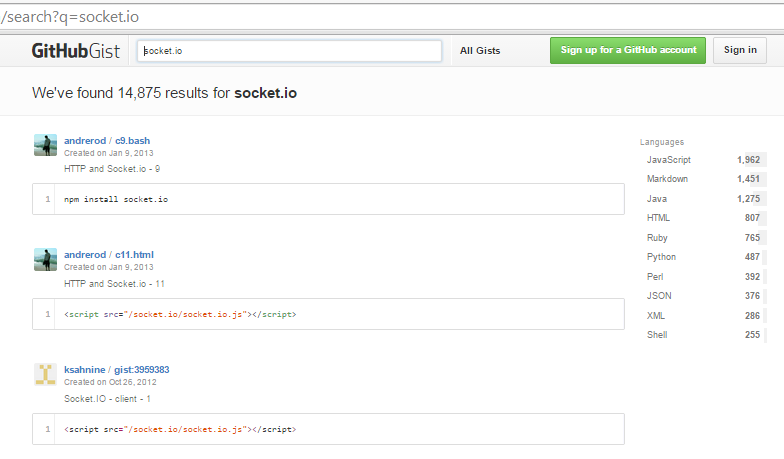
Task: Click the Sign in button
Action: click(x=740, y=50)
